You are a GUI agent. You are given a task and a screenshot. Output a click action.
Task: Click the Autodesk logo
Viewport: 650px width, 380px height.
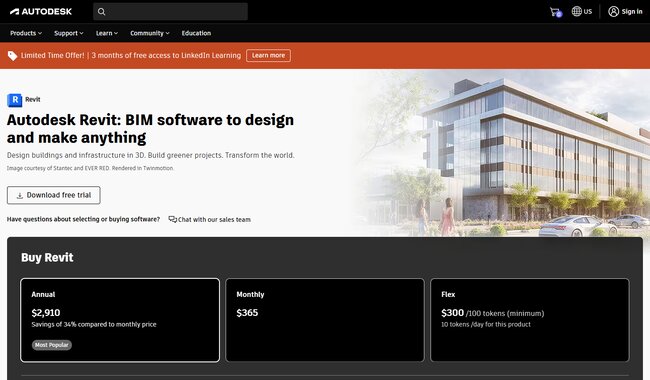click(41, 12)
